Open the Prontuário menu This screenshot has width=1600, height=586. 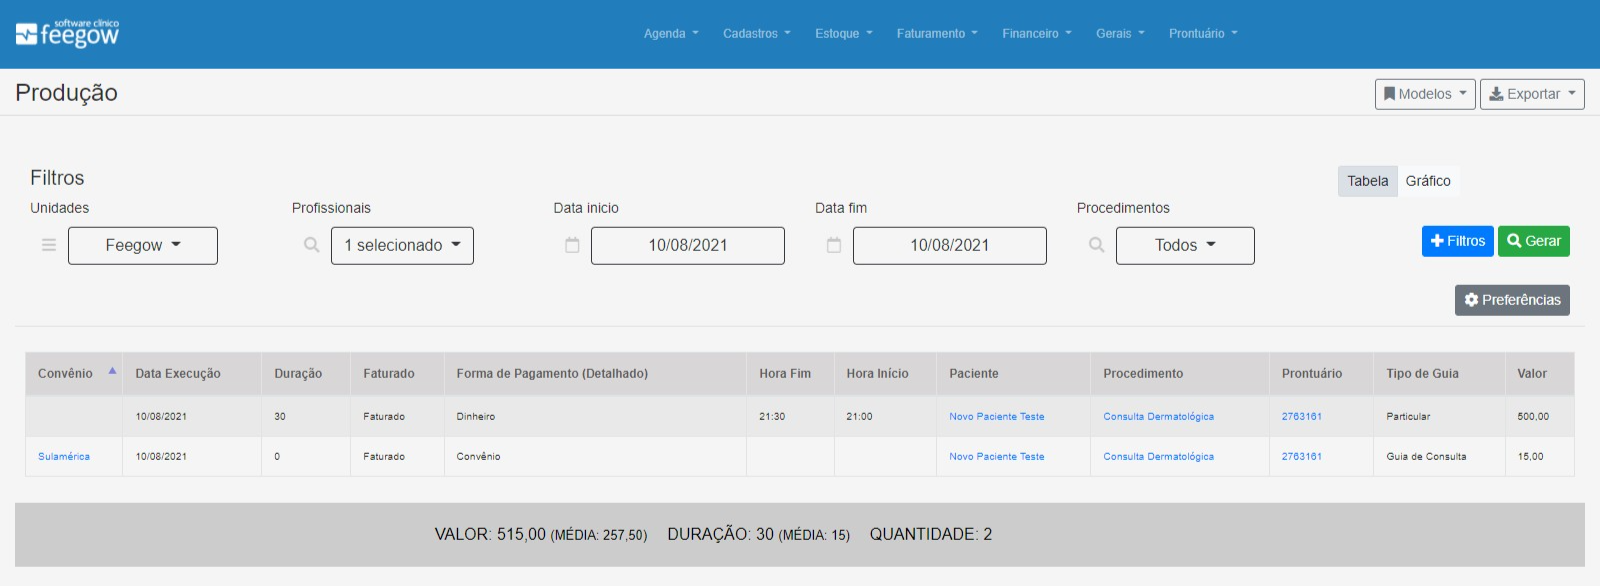pyautogui.click(x=1203, y=34)
